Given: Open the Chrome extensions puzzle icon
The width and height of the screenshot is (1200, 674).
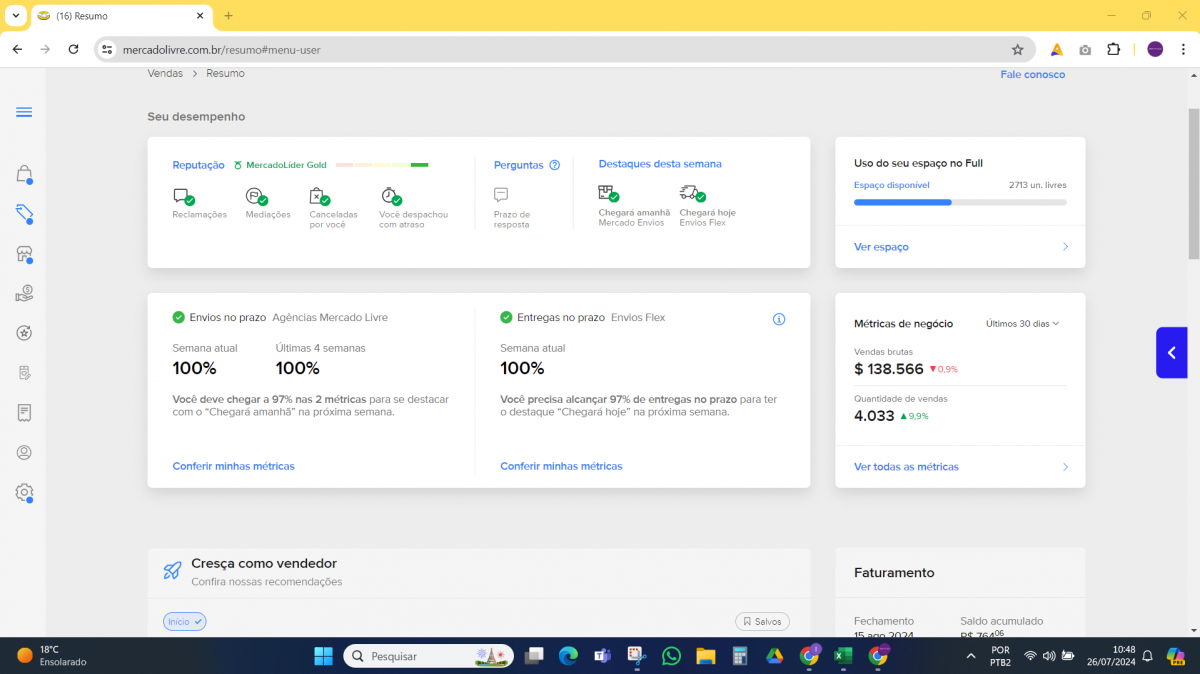Looking at the screenshot, I should point(1114,49).
